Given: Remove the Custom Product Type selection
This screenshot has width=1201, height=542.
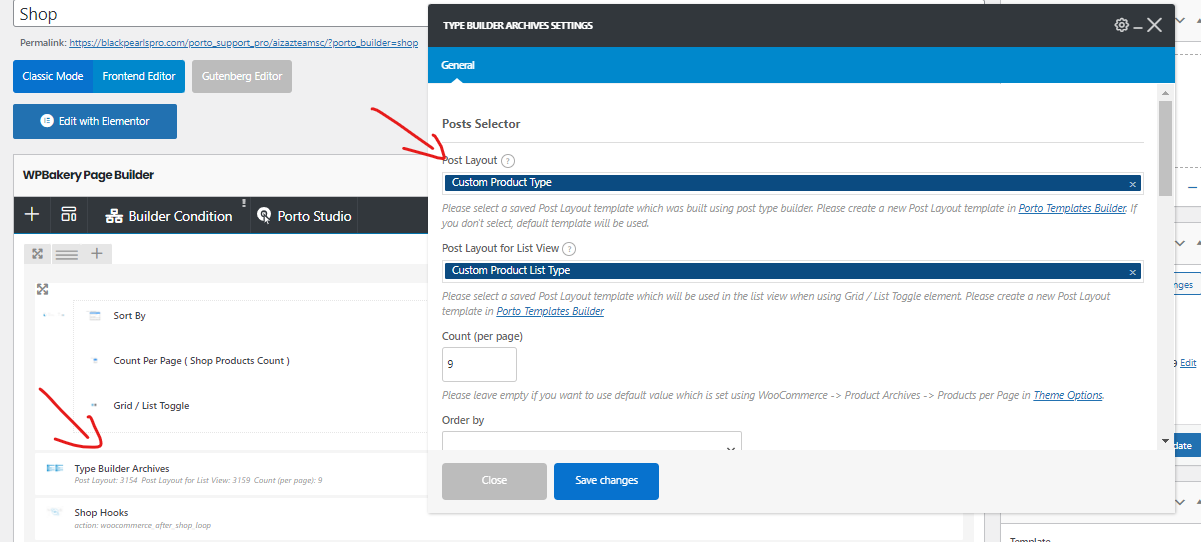Looking at the screenshot, I should coord(1132,184).
